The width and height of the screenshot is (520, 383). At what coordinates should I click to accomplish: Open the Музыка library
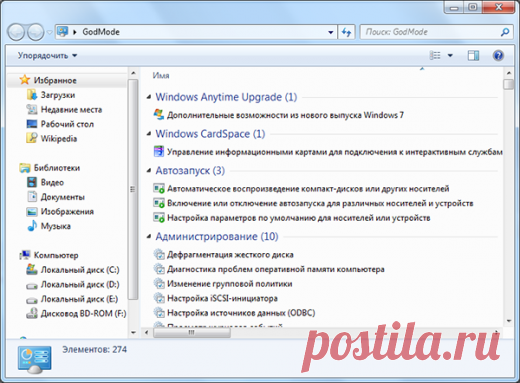(x=55, y=226)
